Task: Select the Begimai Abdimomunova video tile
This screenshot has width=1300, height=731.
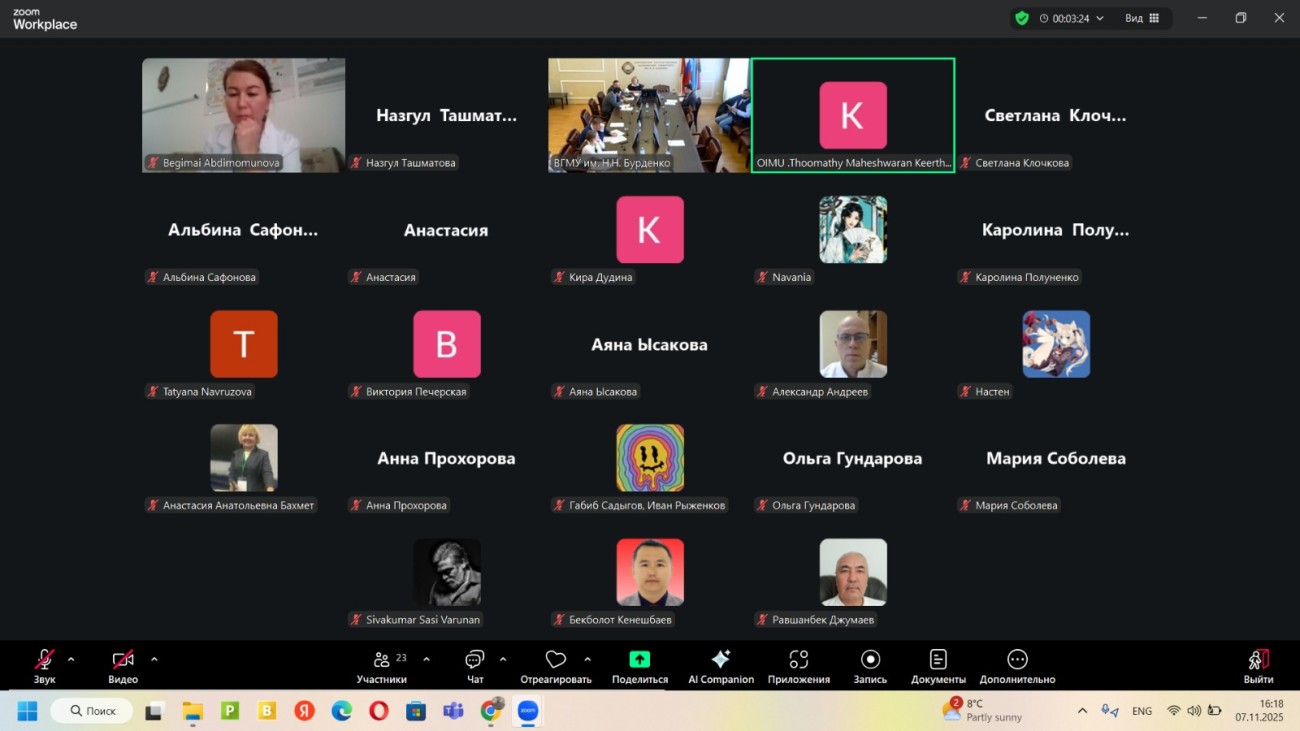Action: (243, 114)
